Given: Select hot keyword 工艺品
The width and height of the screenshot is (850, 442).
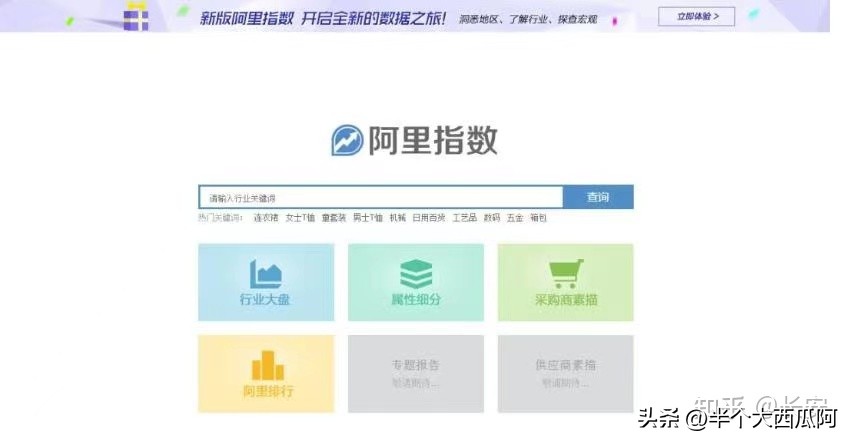Looking at the screenshot, I should click(x=465, y=218).
